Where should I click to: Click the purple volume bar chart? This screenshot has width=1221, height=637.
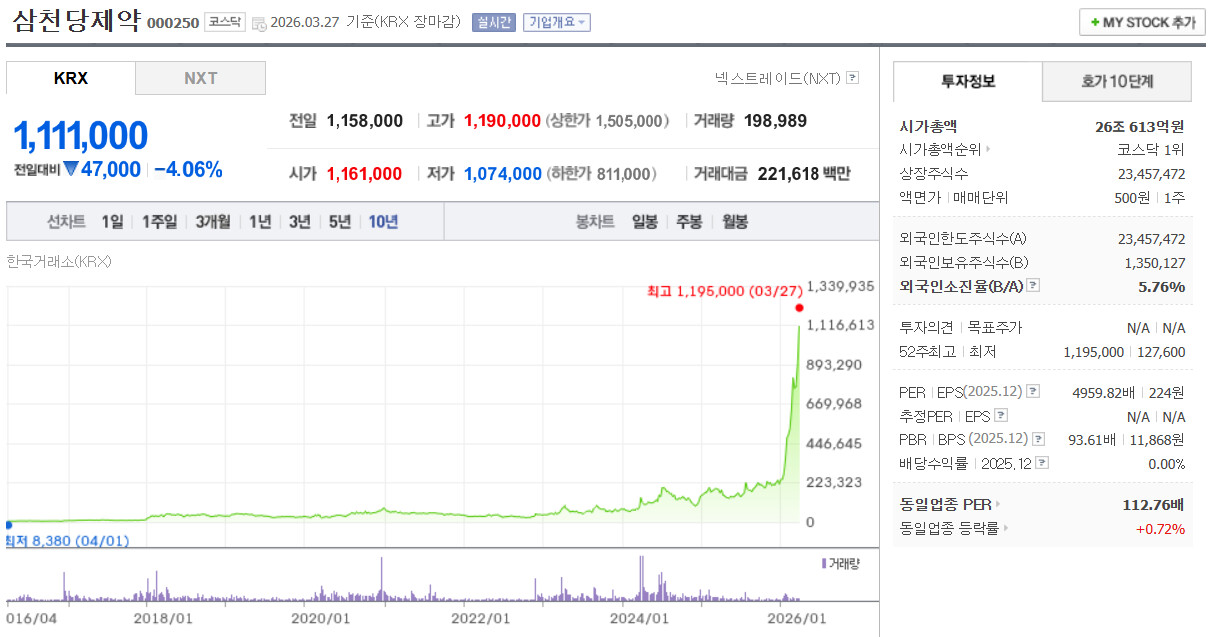(x=403, y=577)
